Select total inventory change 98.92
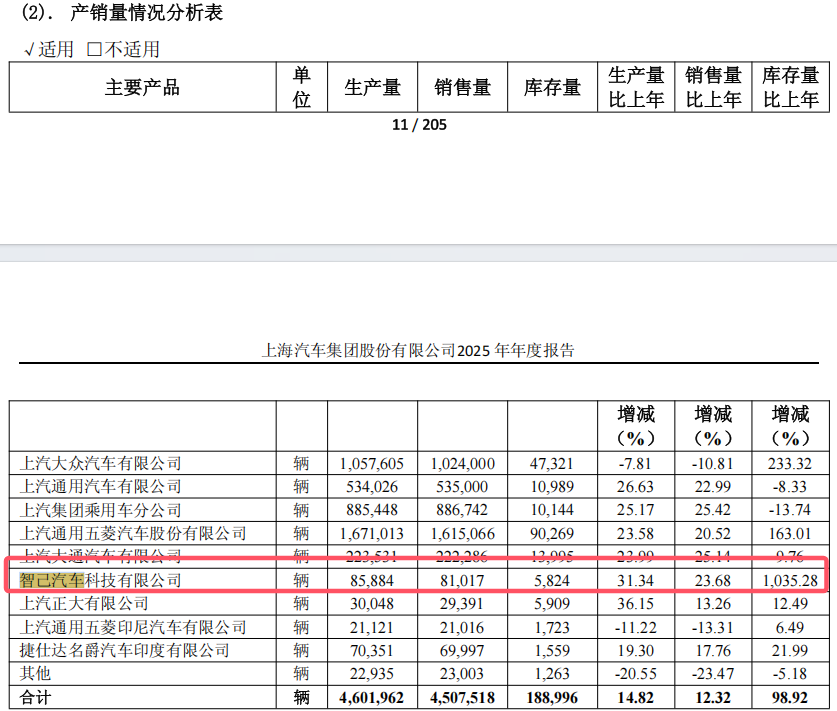This screenshot has width=837, height=711. pos(790,698)
